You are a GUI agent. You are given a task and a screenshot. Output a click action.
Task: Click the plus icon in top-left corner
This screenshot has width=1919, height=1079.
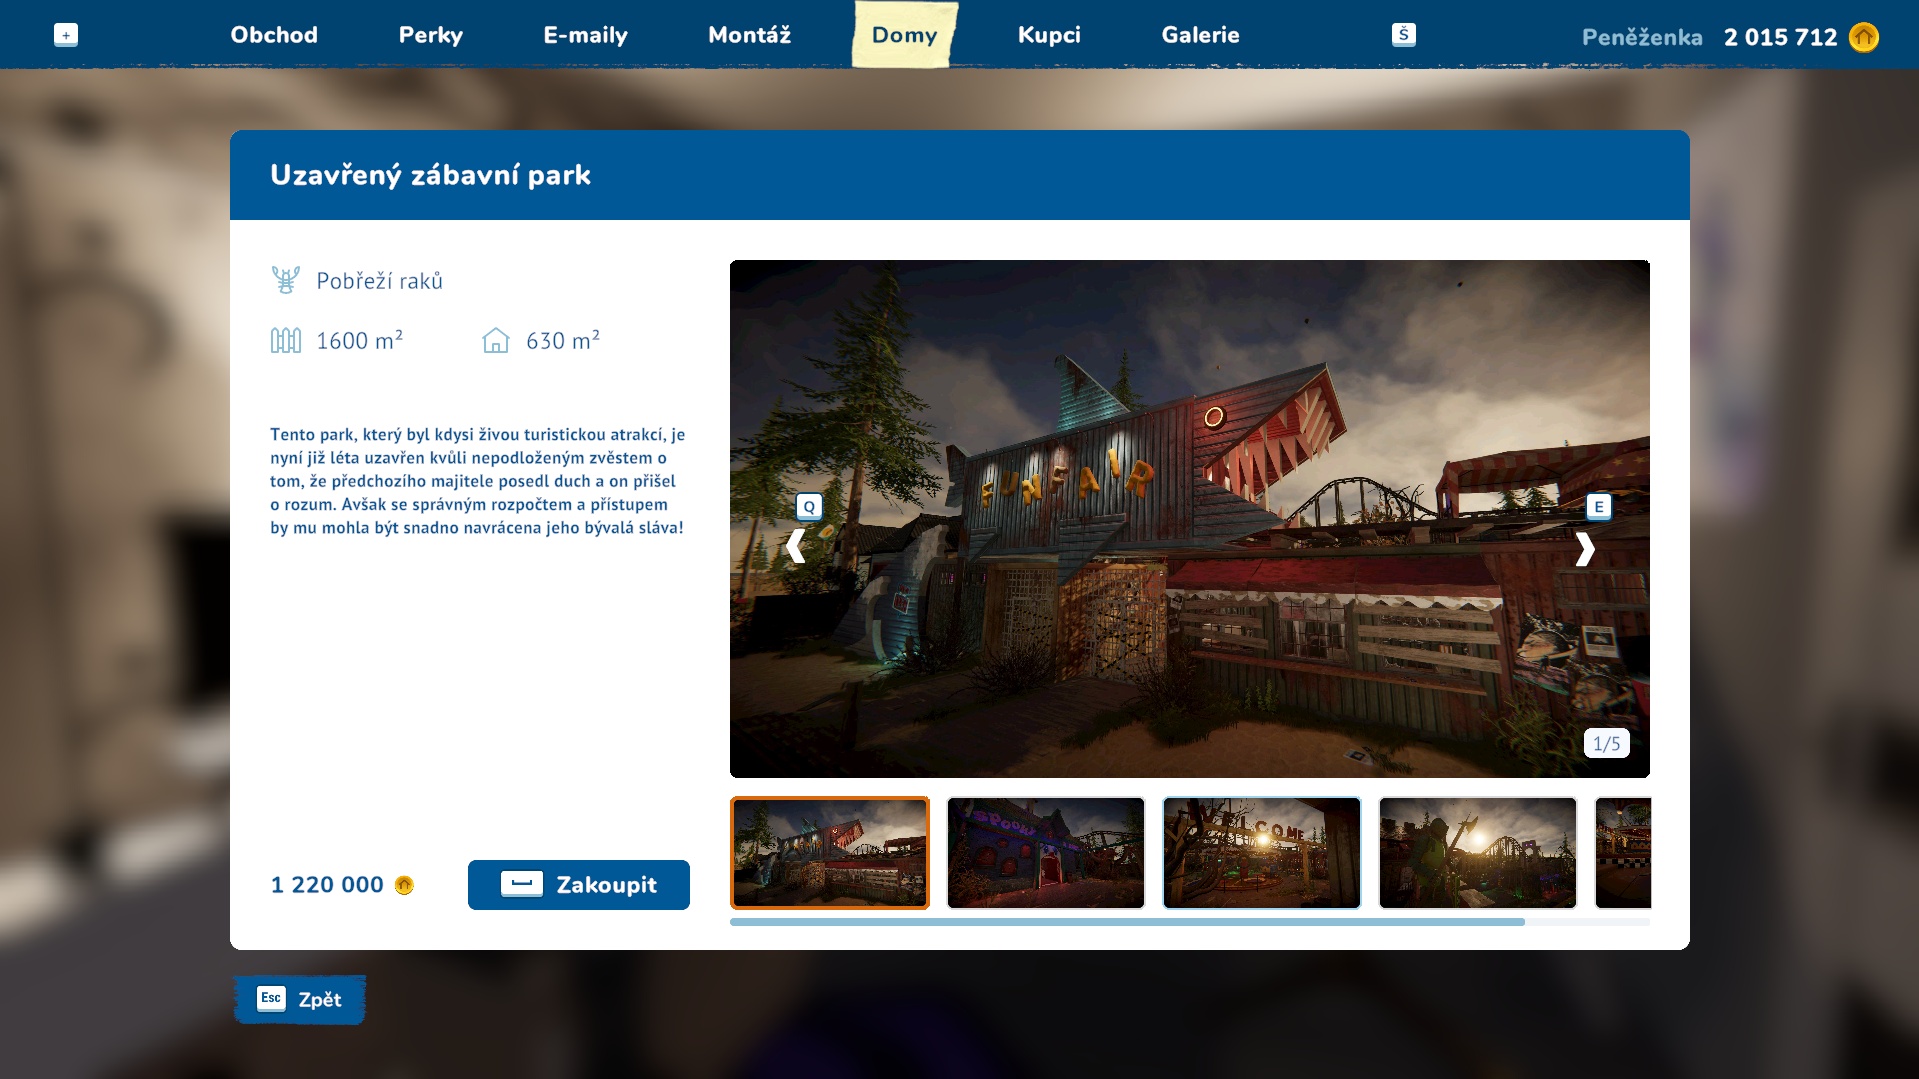pyautogui.click(x=66, y=36)
